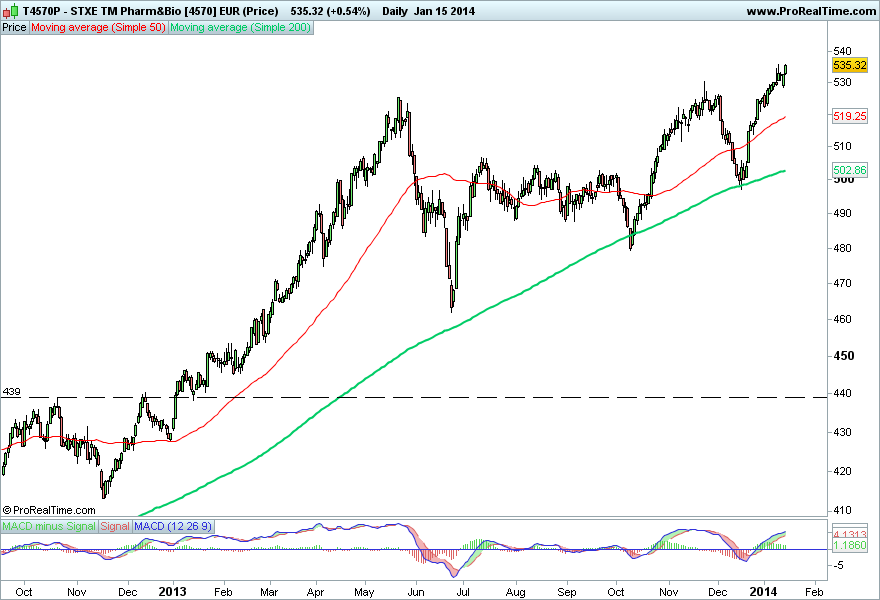Open the MACD minus Signal legend label
The width and height of the screenshot is (880, 600).
tap(49, 526)
